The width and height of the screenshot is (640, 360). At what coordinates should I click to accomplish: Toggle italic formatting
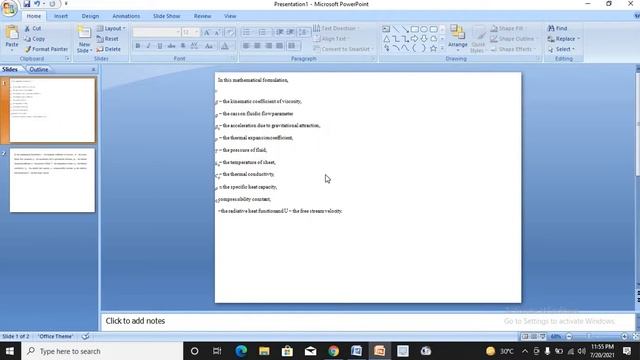149,46
